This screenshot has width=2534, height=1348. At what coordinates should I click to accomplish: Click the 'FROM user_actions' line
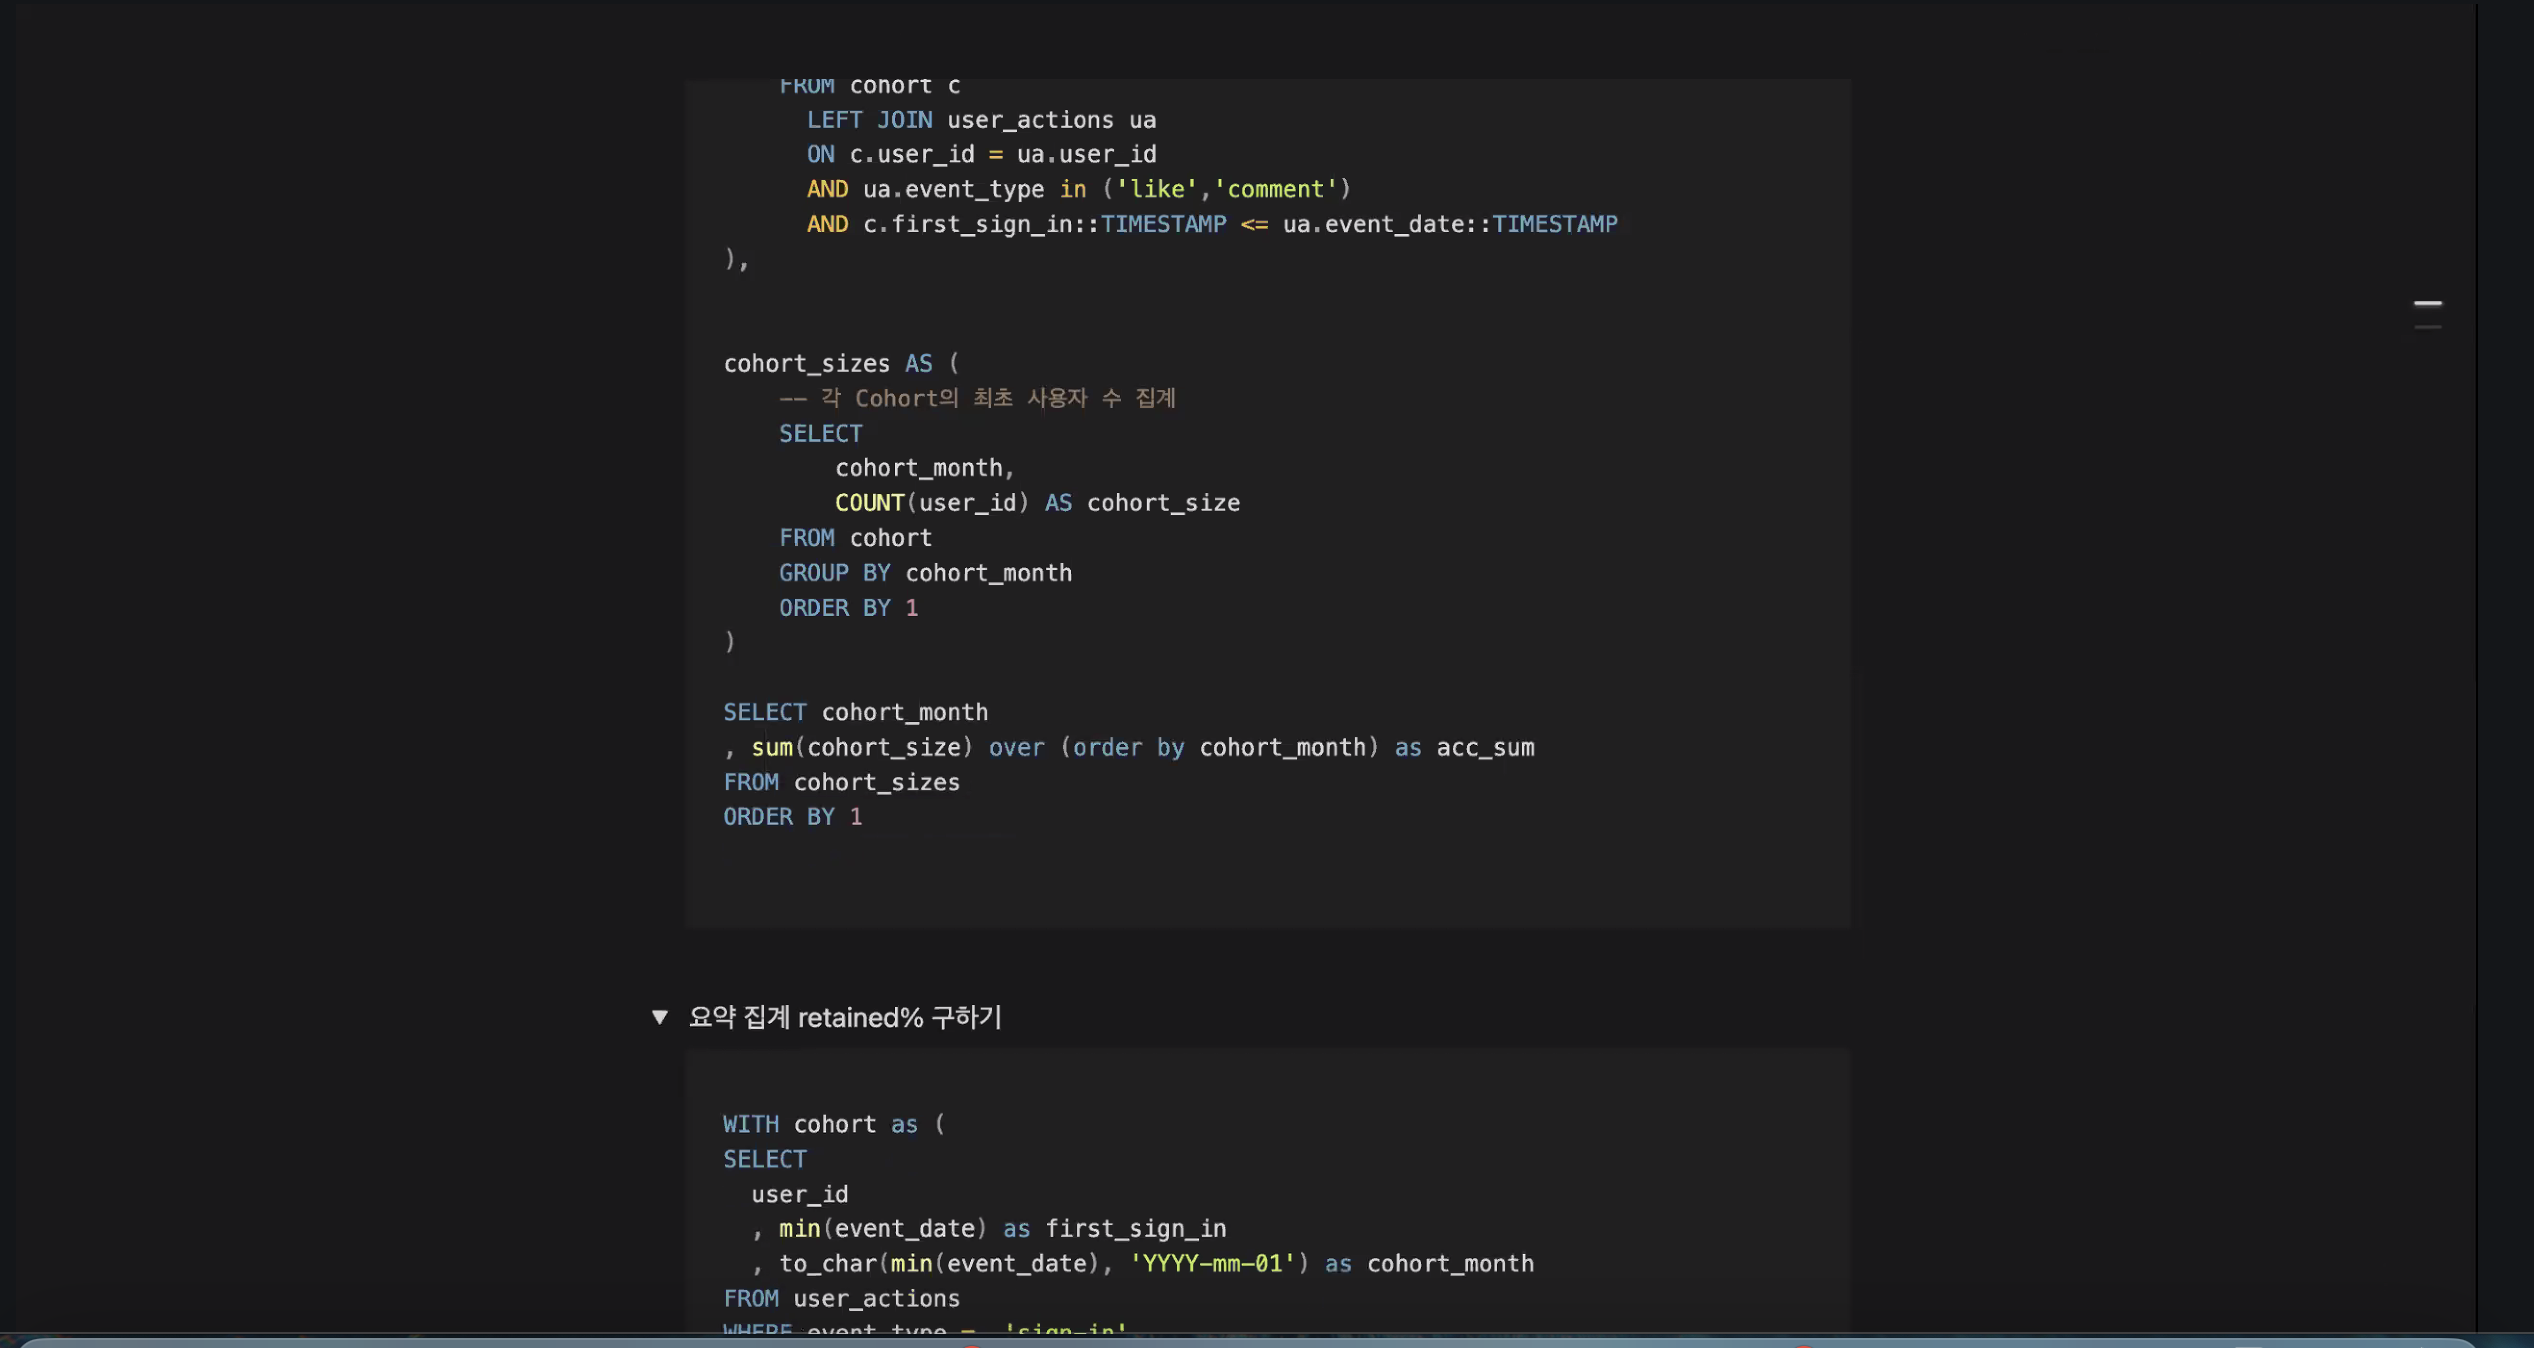[841, 1298]
